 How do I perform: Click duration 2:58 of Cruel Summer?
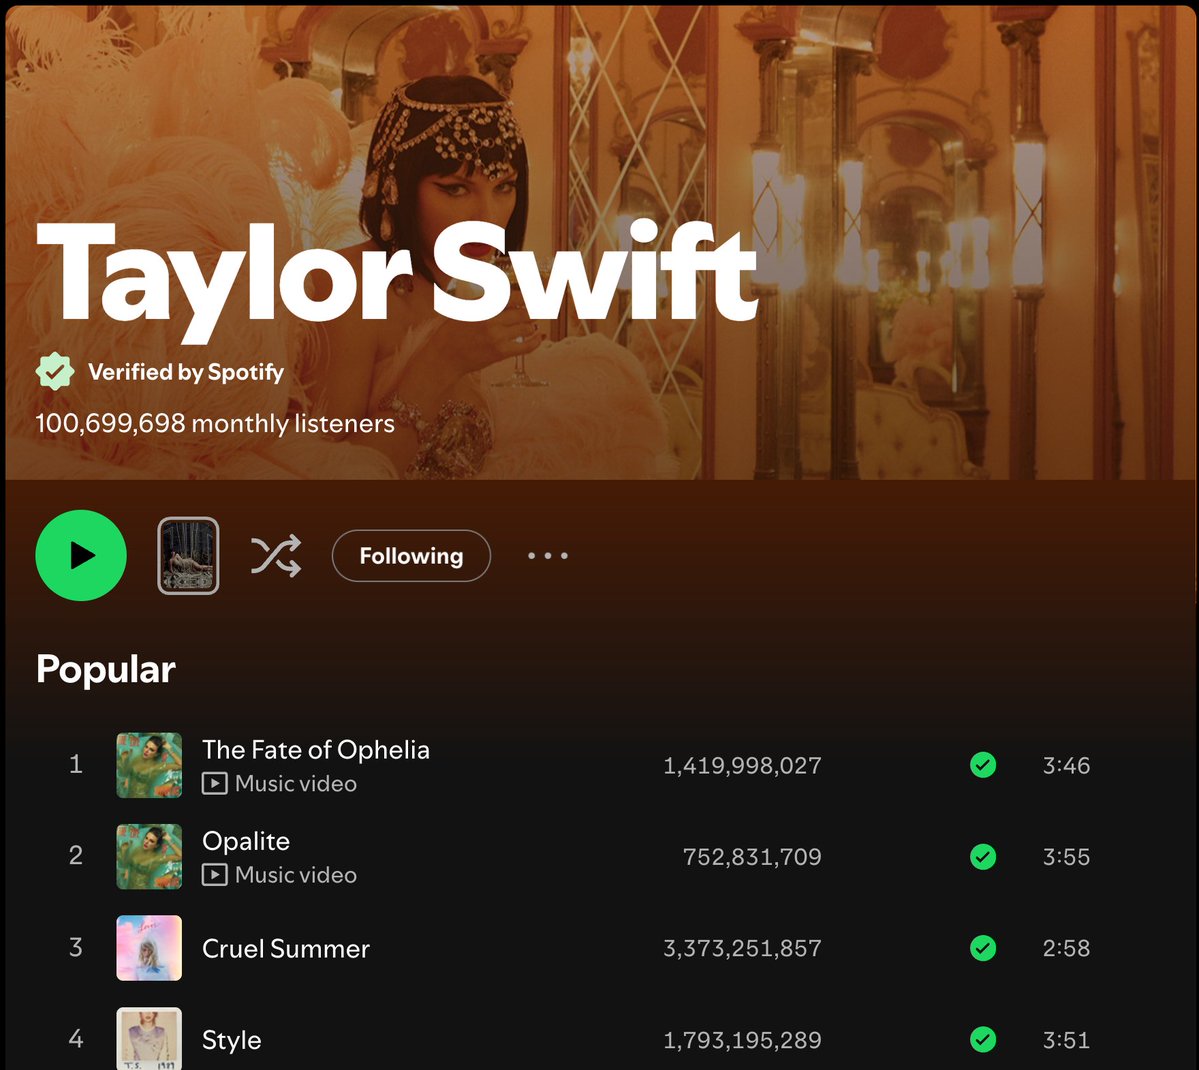1067,948
